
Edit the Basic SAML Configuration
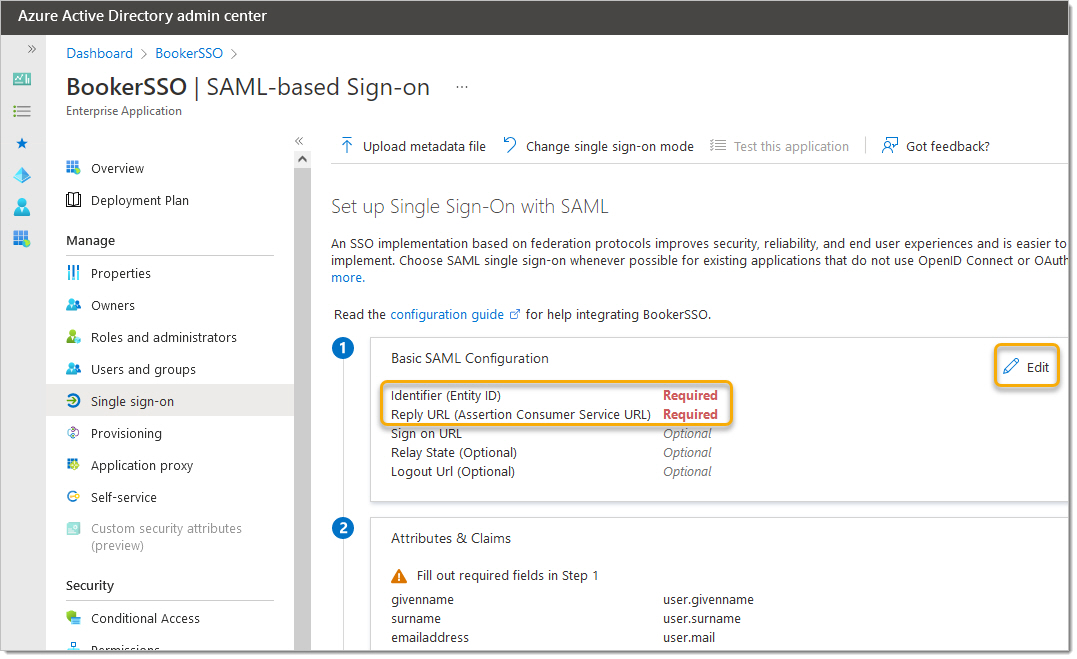(x=1027, y=367)
